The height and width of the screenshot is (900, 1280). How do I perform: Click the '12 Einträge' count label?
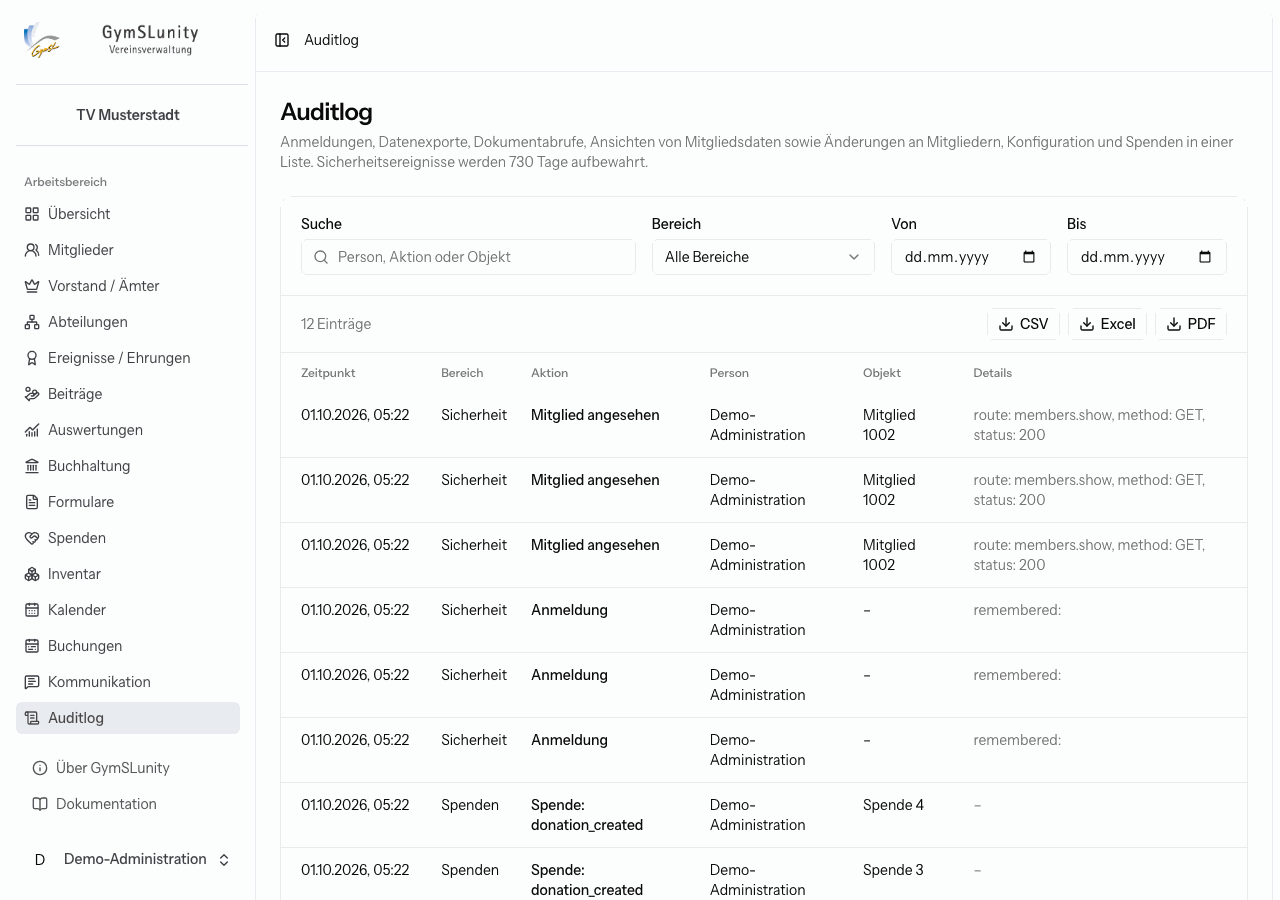click(x=336, y=324)
